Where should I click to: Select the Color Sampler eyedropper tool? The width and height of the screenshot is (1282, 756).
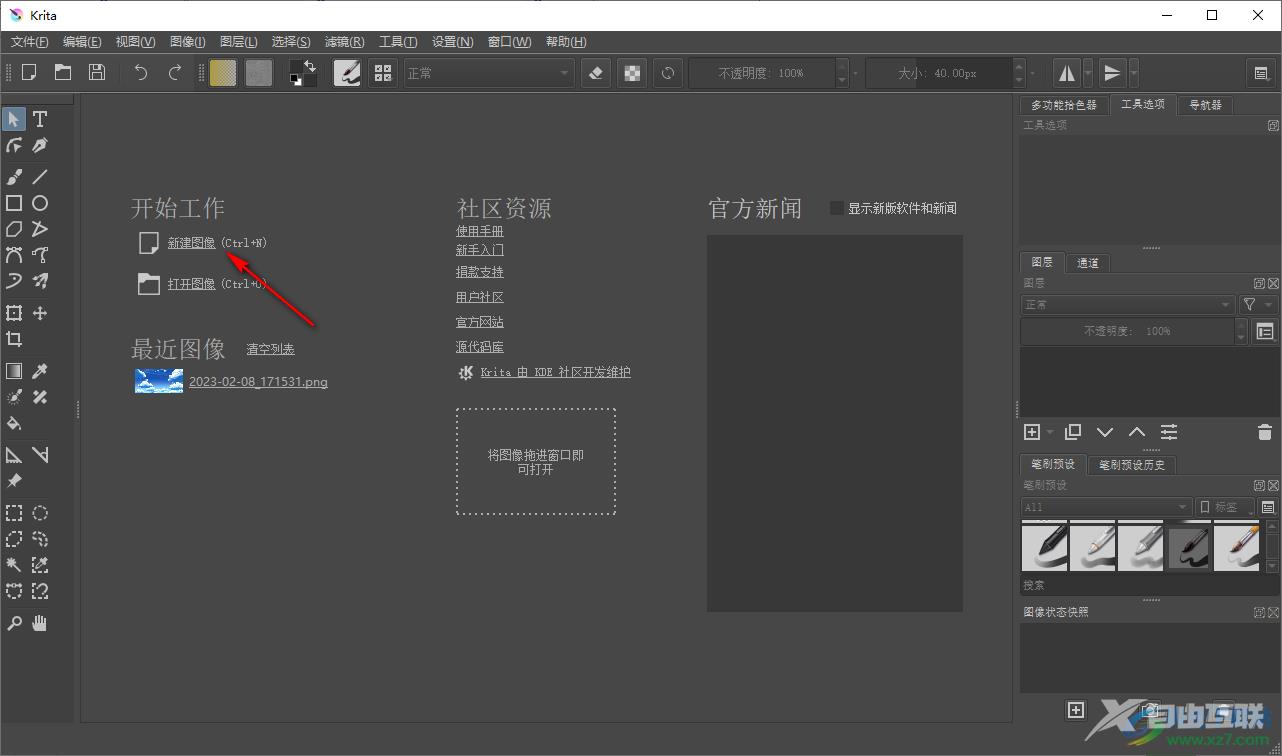tap(40, 371)
